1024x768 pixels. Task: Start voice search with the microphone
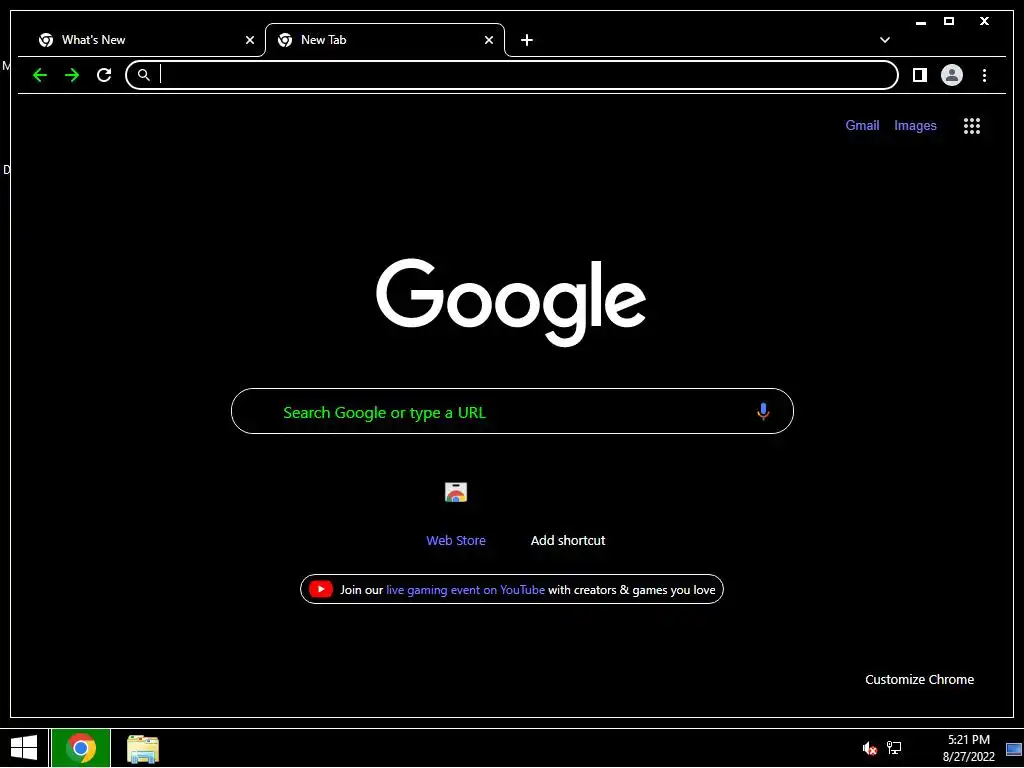(763, 411)
